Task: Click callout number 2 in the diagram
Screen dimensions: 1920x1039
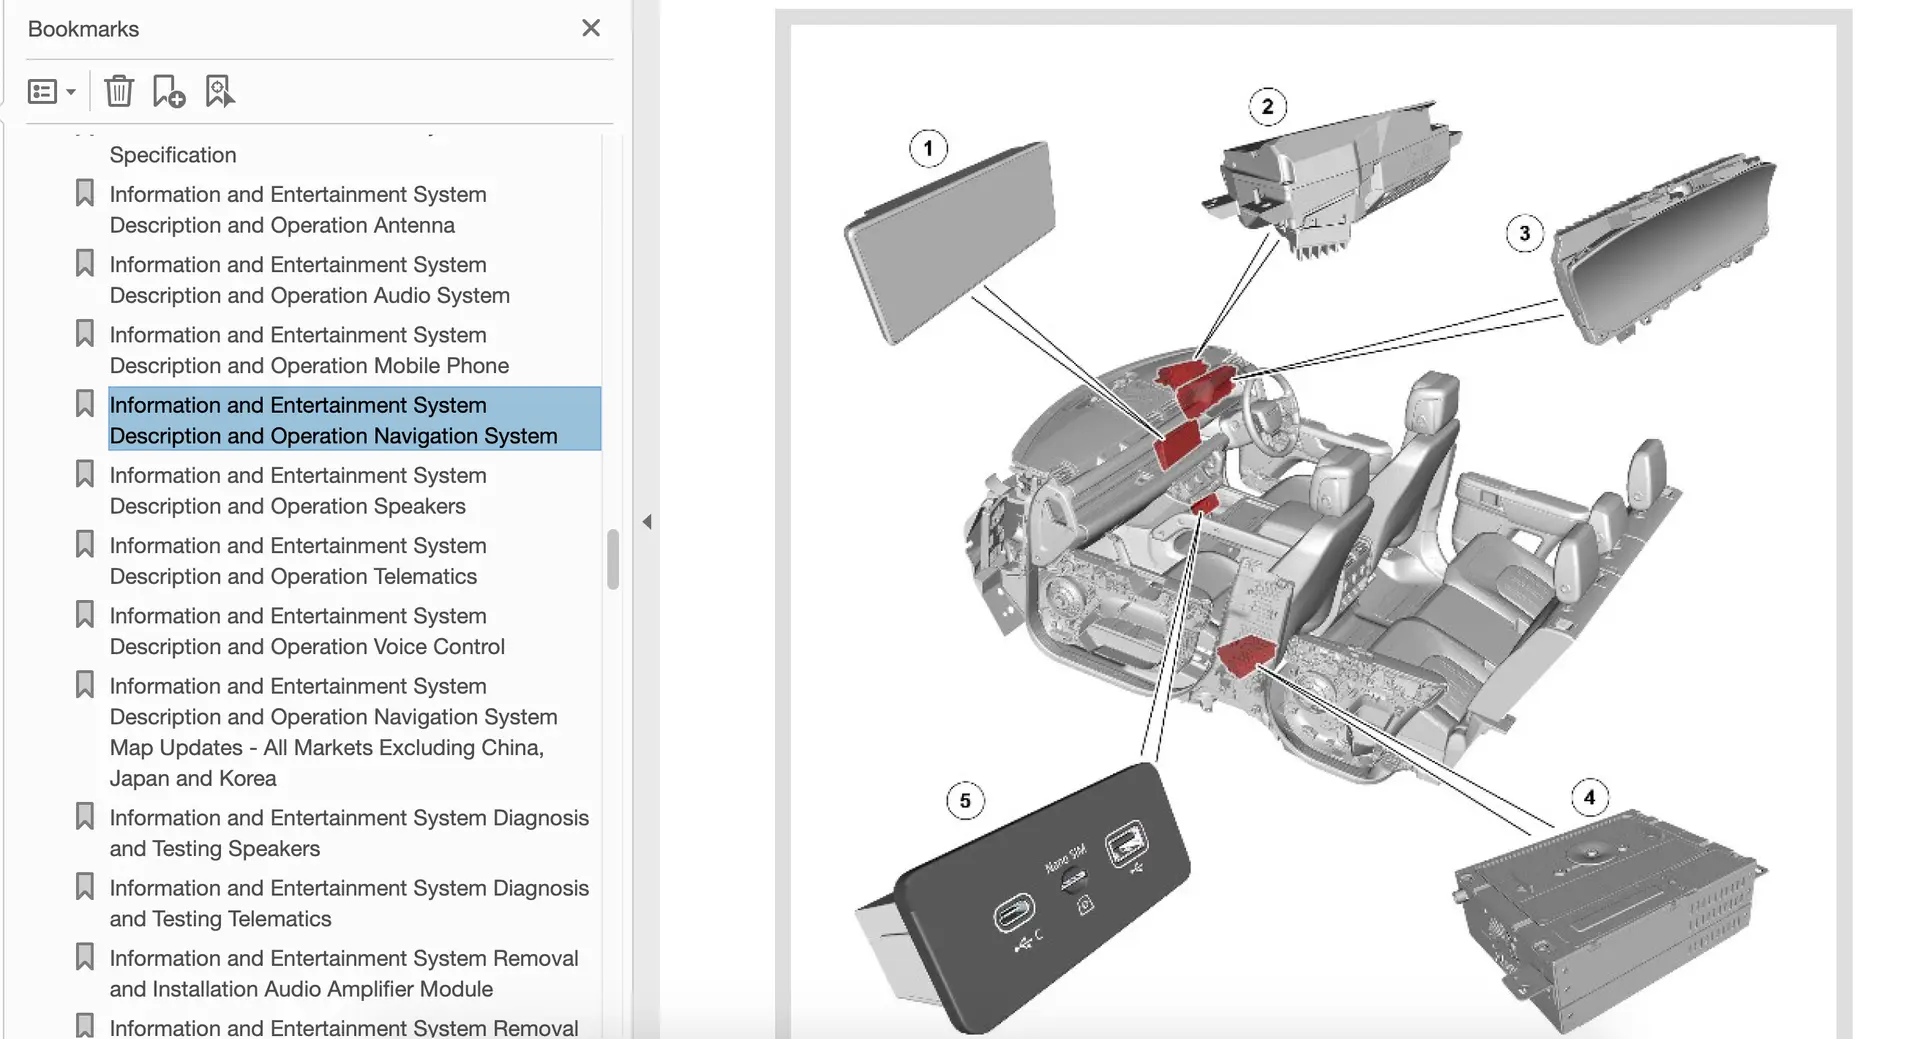Action: coord(1267,107)
